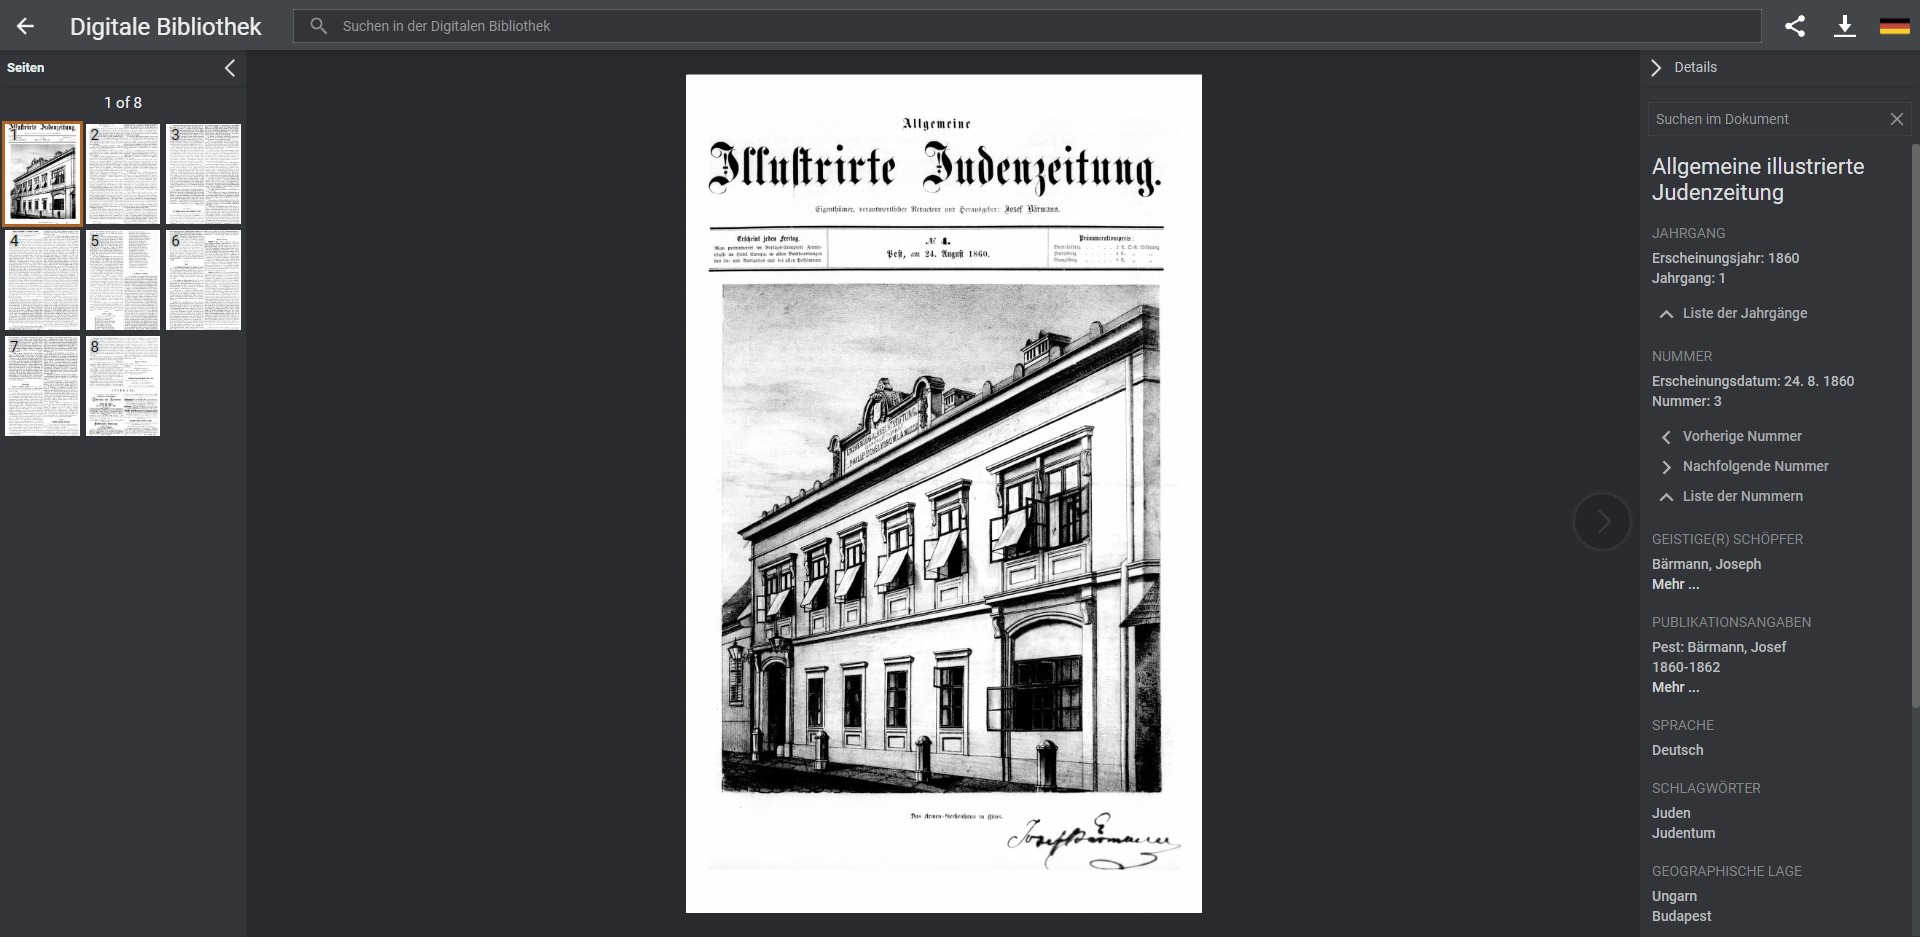Show Mehr under Geistige(r) Schöpfer

1675,584
